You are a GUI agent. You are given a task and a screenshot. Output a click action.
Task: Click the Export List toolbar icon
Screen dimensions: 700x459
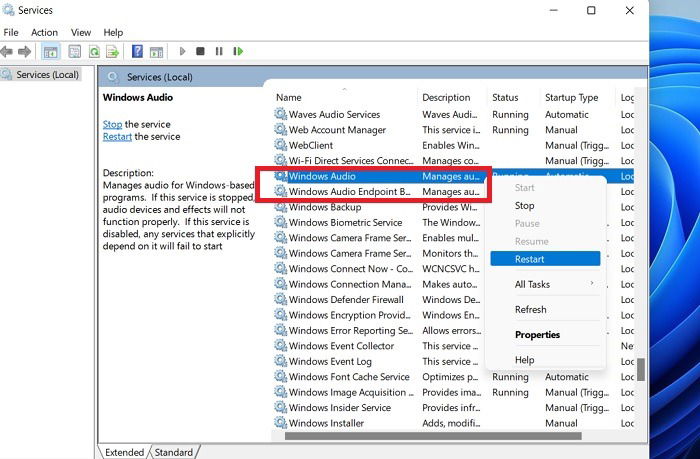click(112, 52)
